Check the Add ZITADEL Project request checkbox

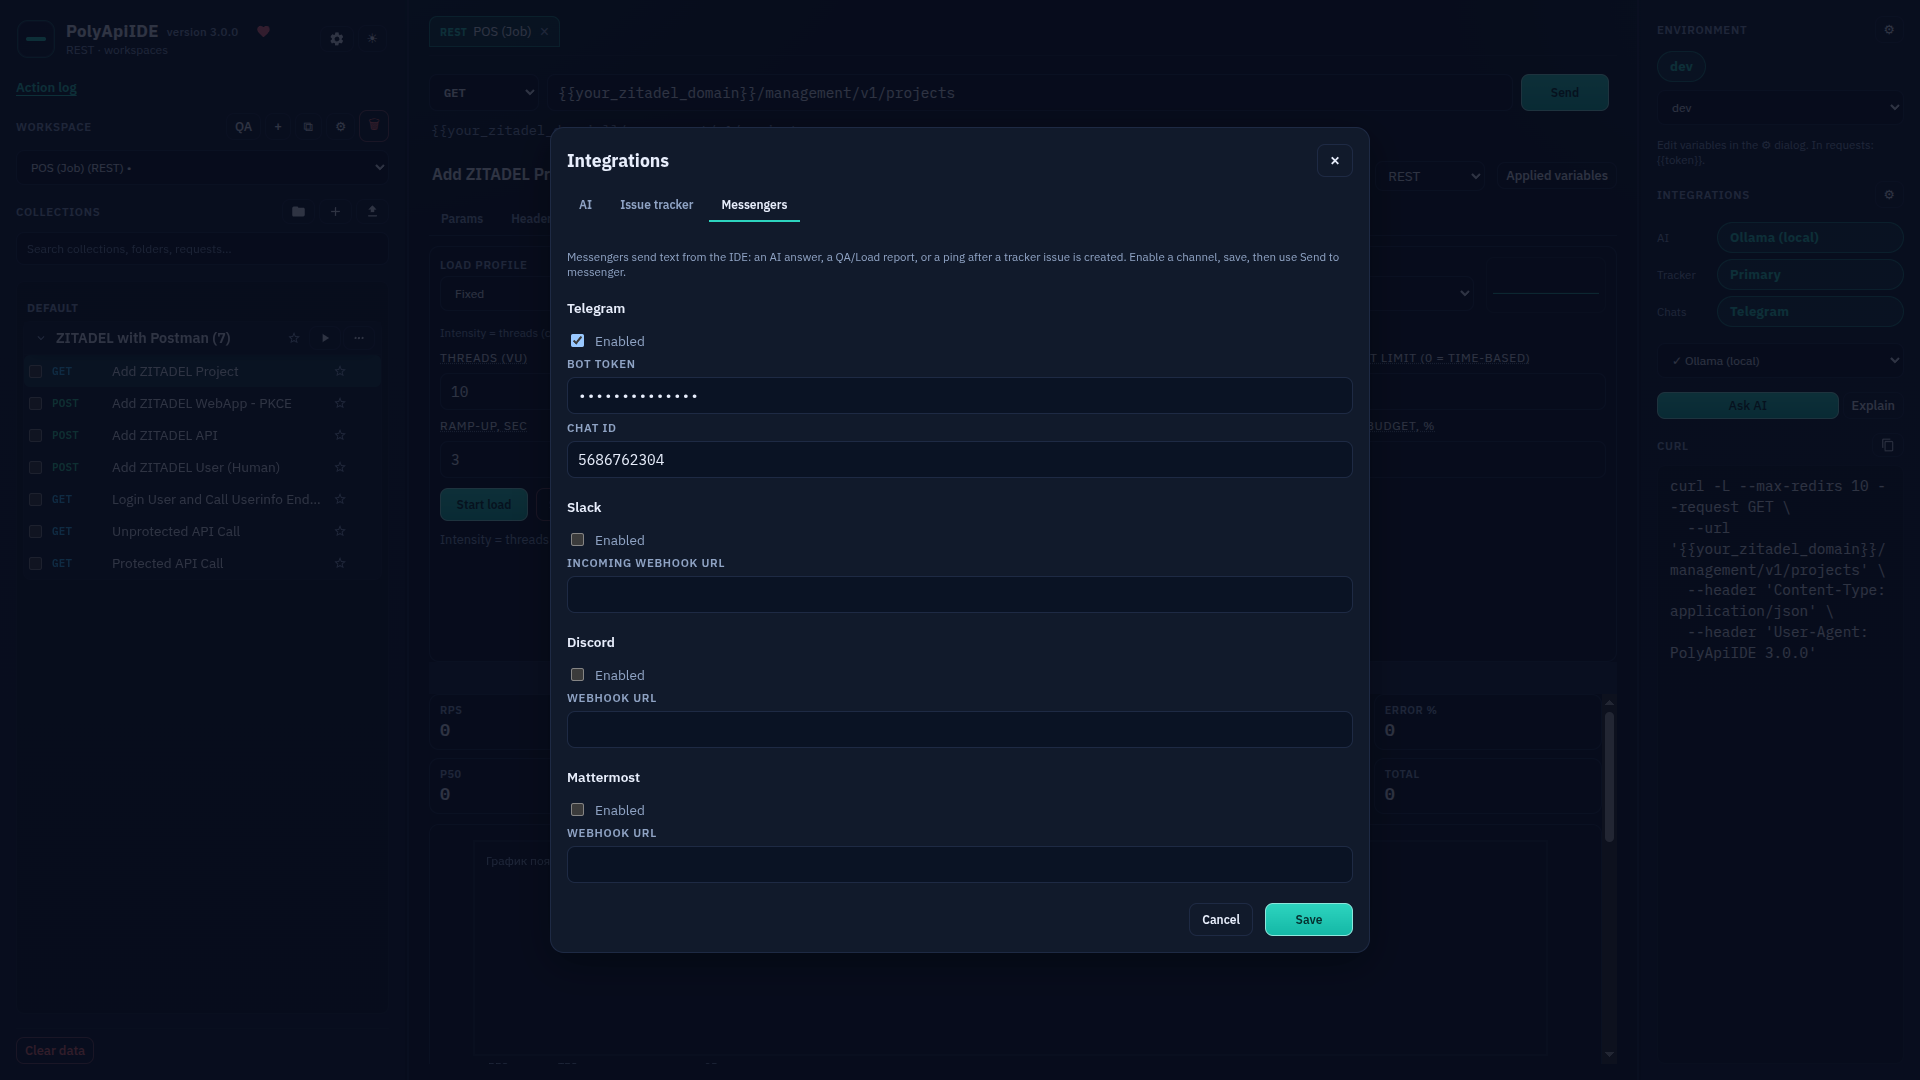[35, 372]
